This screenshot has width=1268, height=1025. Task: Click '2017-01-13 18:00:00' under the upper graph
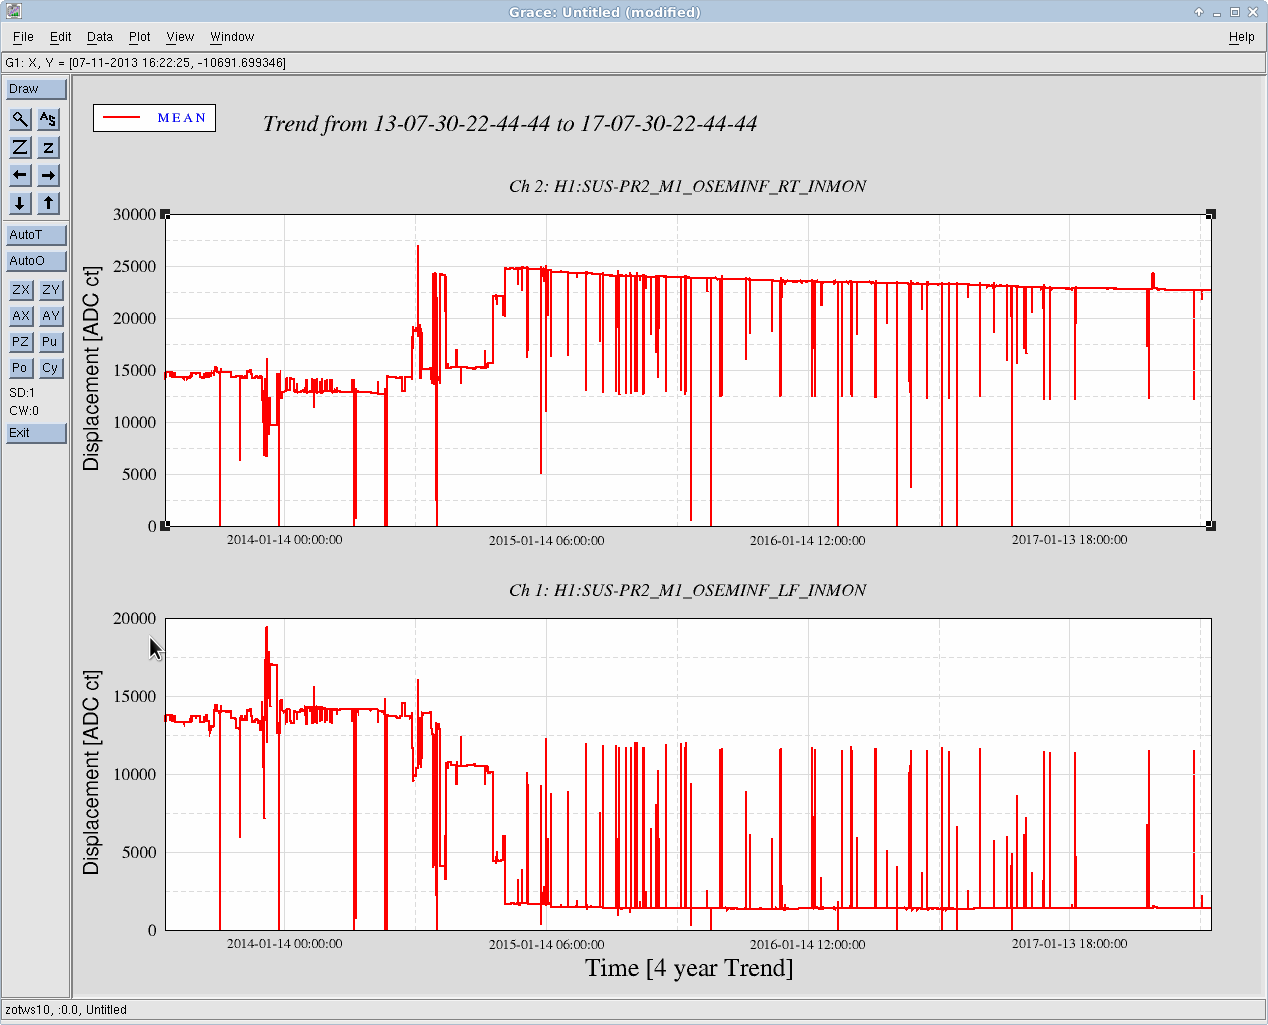[1070, 540]
